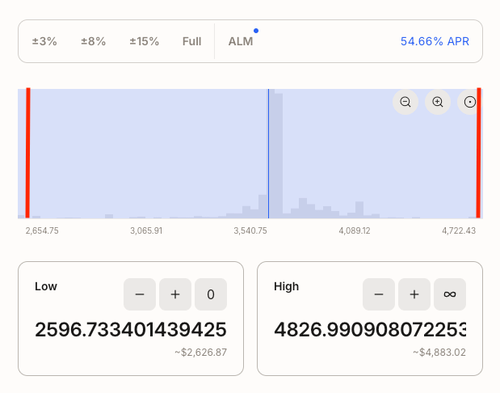Viewport: 500px width, 393px height.
Task: Decrease the High price with minus
Action: [x=379, y=294]
